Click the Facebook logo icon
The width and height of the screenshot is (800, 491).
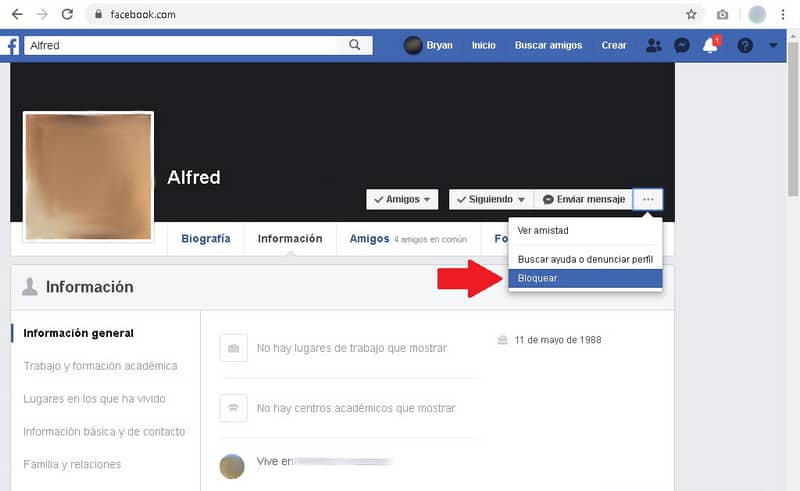12,45
